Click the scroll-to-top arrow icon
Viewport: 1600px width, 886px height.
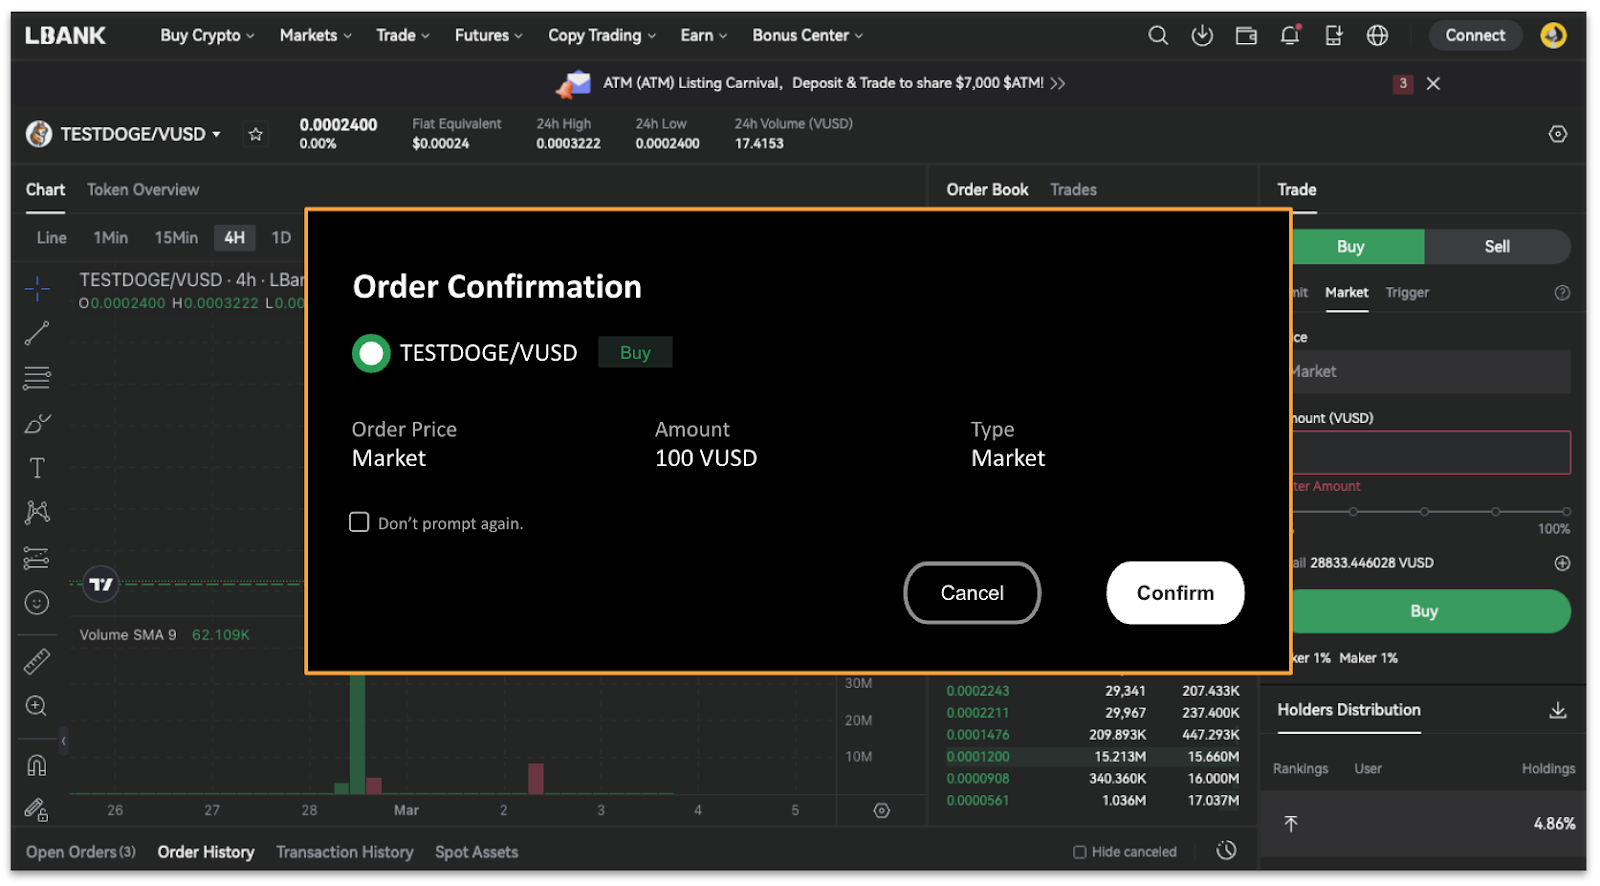[1291, 824]
